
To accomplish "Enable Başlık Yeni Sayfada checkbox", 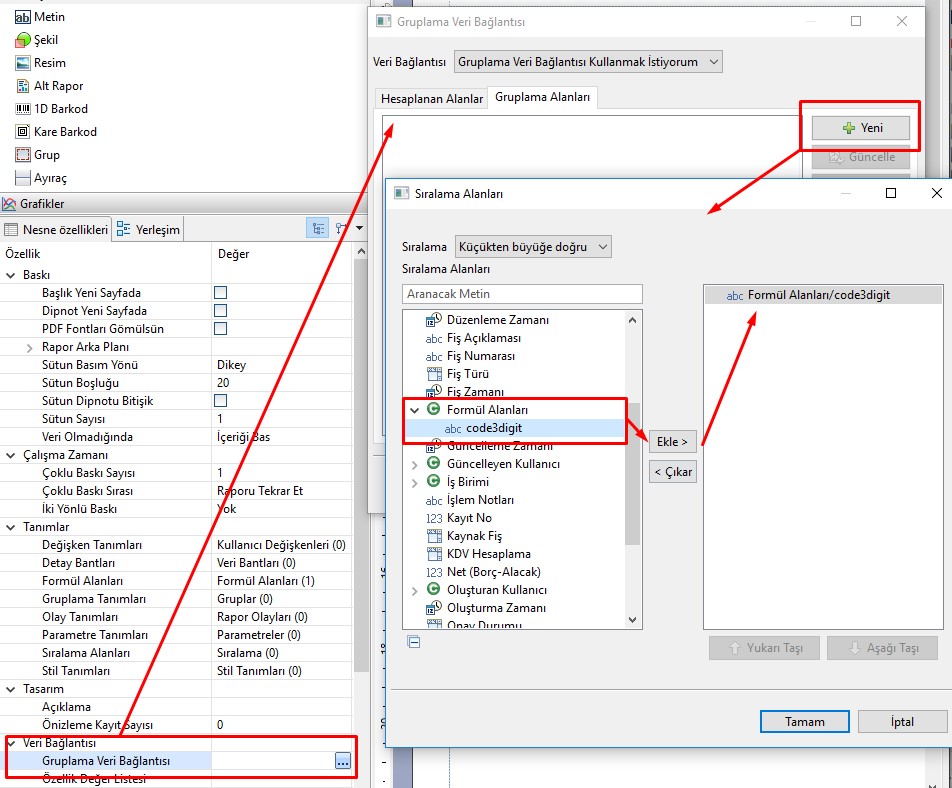I will click(220, 293).
